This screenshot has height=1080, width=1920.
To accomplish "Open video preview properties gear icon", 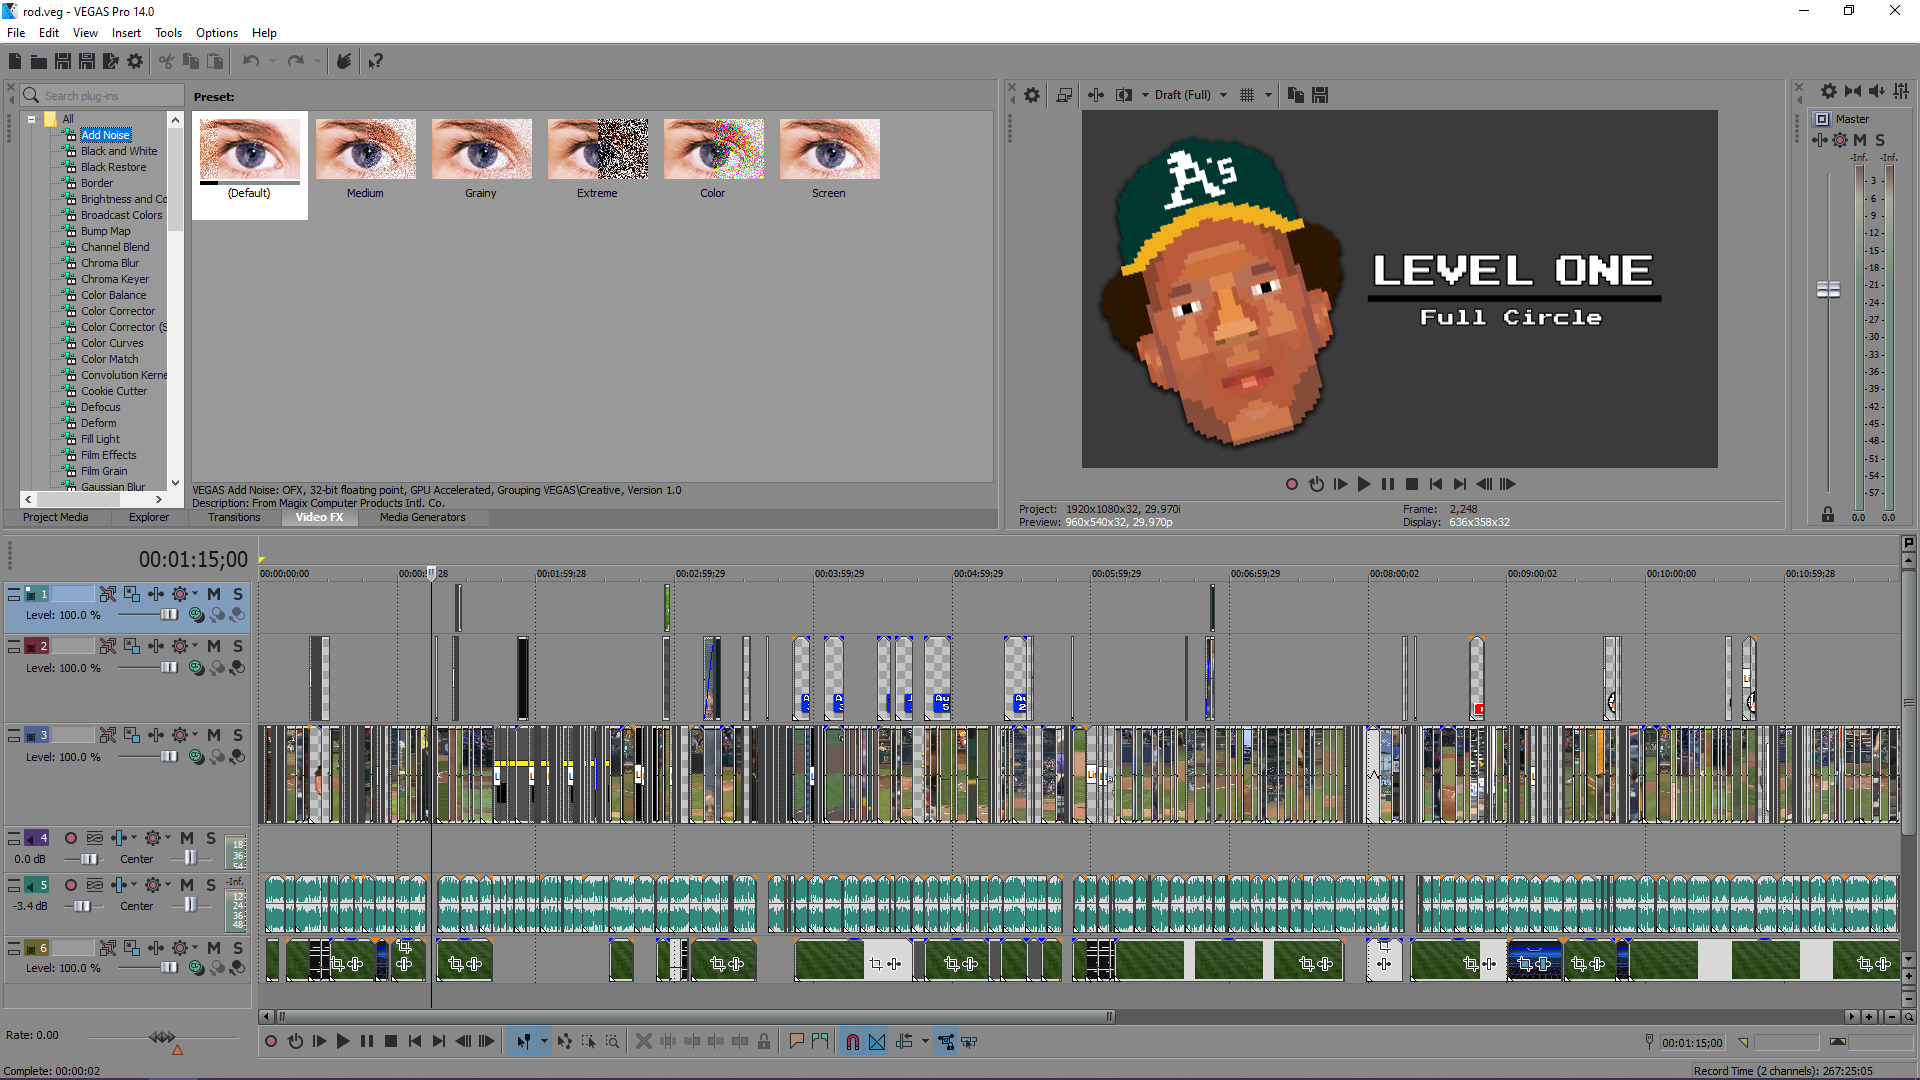I will pos(1032,95).
